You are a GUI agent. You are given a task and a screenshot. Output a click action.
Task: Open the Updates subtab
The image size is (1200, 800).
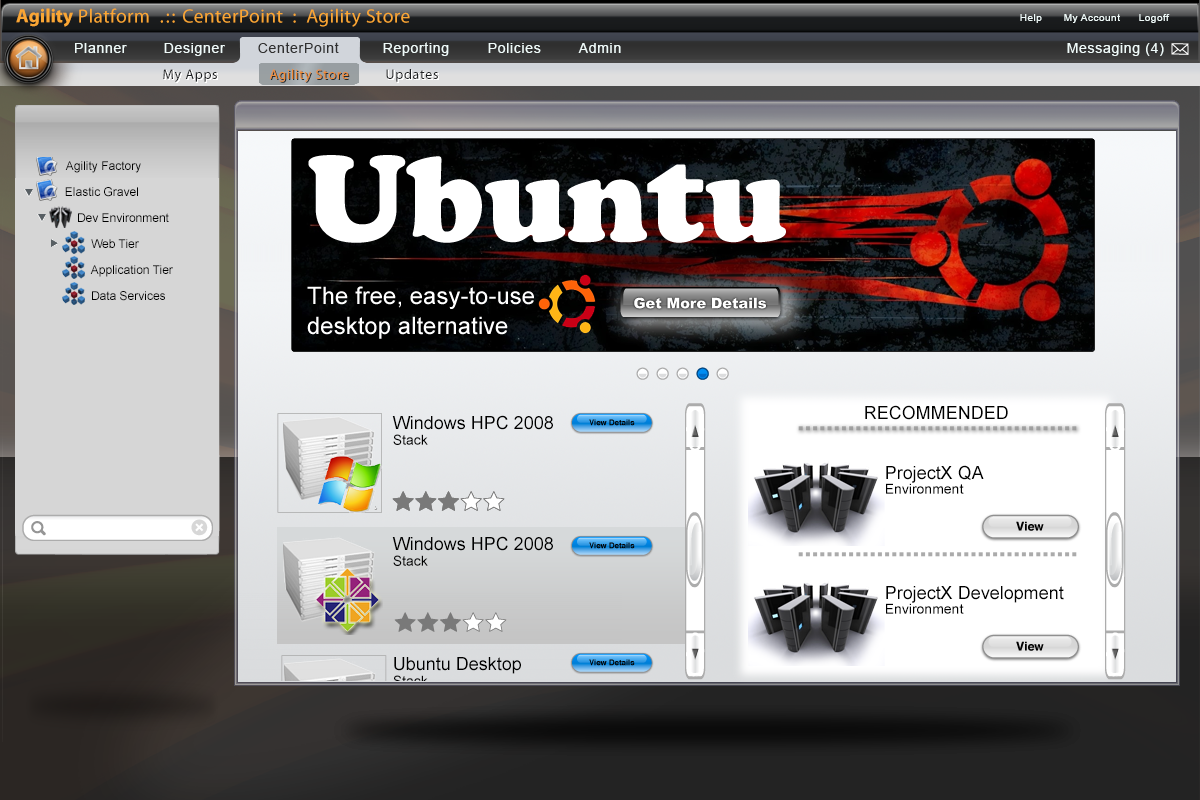(x=412, y=75)
